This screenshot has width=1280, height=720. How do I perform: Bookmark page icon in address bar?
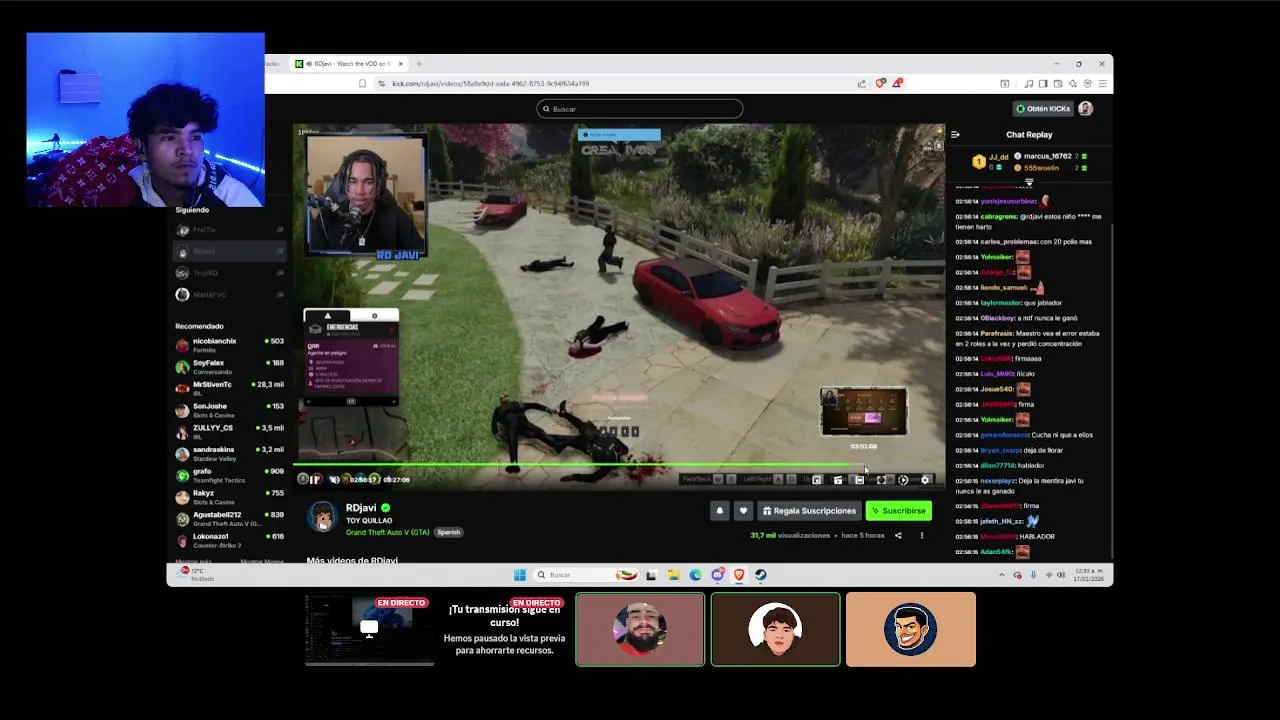click(362, 84)
